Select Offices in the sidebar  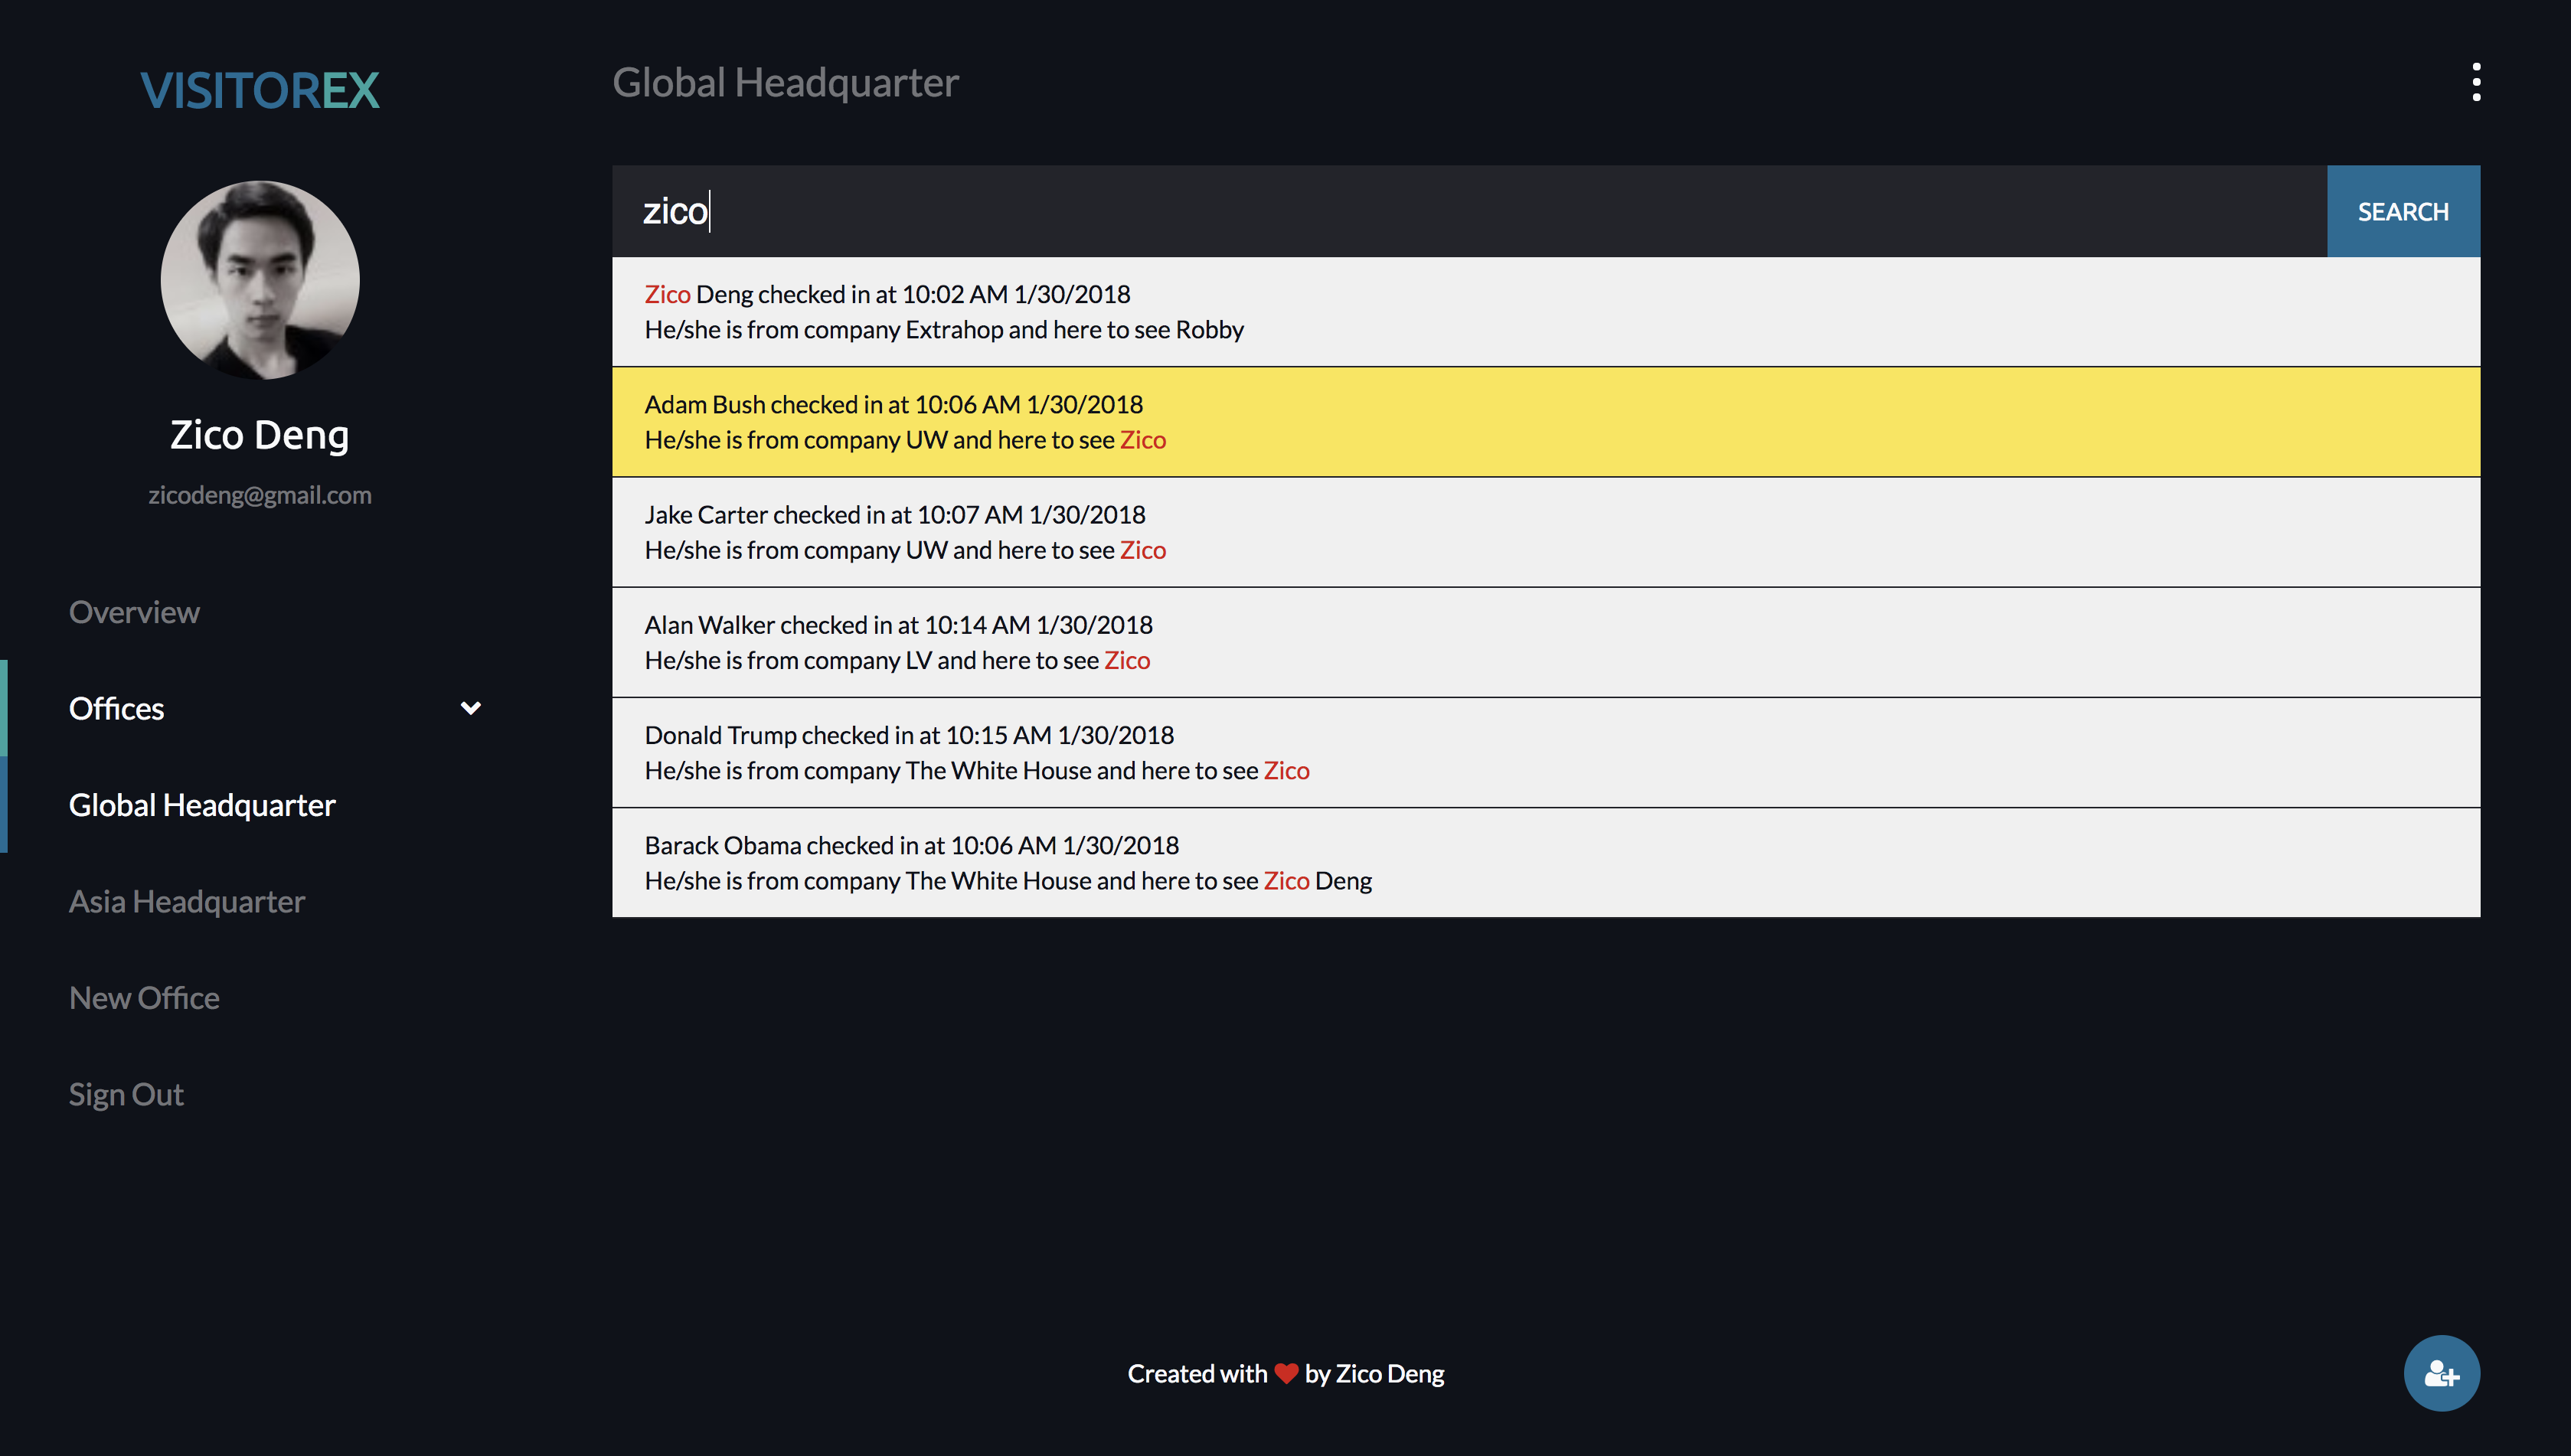pyautogui.click(x=116, y=708)
